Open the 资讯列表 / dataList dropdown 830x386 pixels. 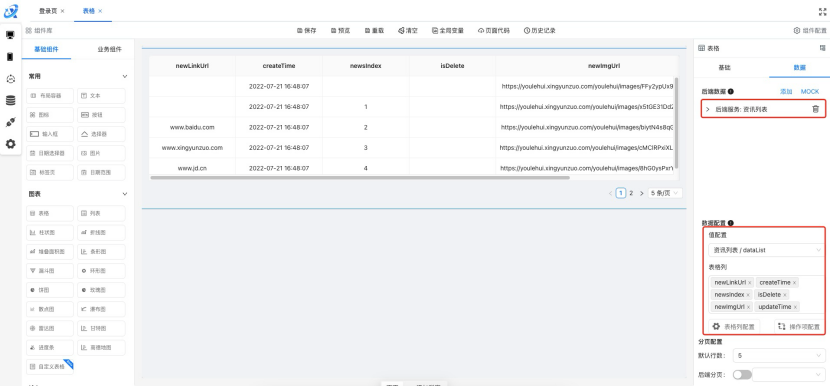[766, 250]
